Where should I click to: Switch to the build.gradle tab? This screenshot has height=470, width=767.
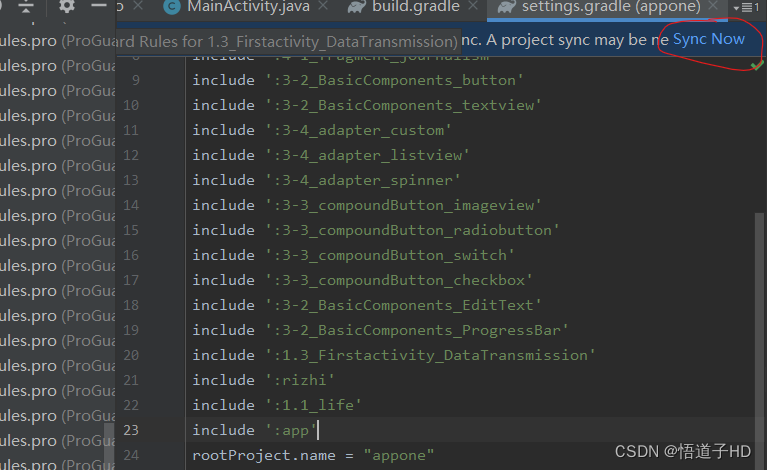[416, 7]
